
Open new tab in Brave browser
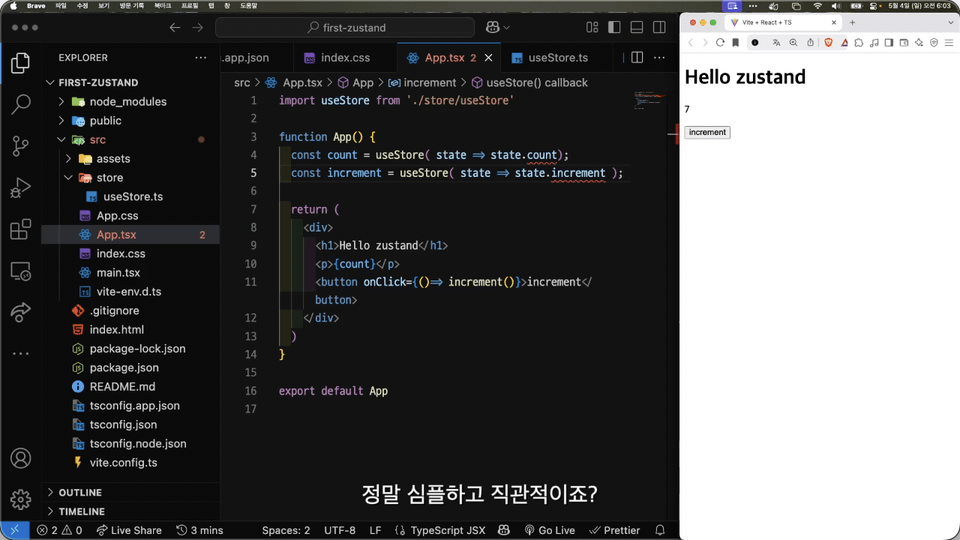point(852,23)
